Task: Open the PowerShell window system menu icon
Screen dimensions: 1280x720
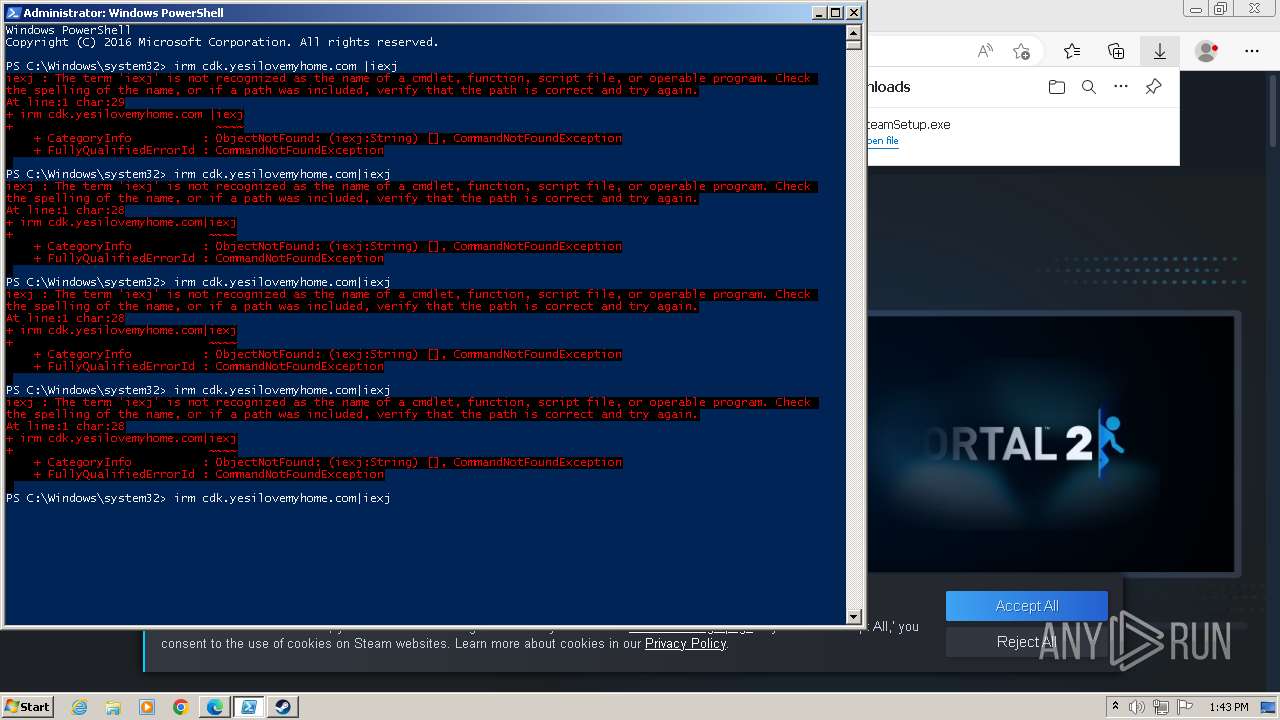Action: pyautogui.click(x=13, y=13)
